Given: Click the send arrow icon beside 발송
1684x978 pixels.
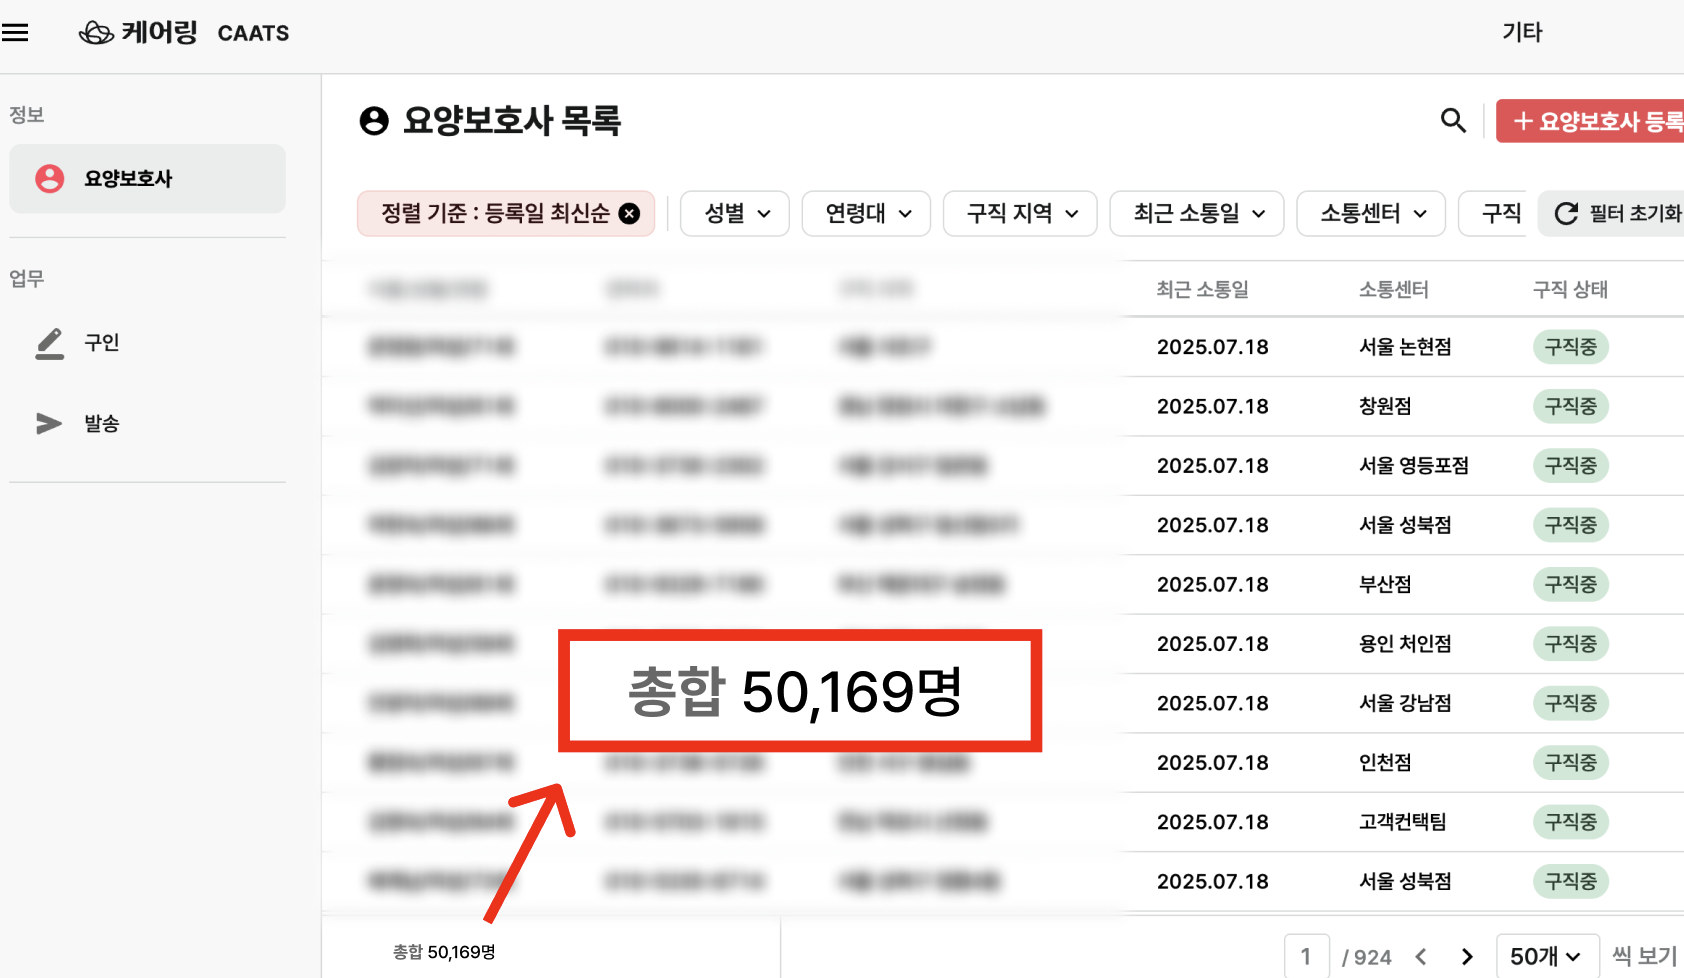Looking at the screenshot, I should pyautogui.click(x=49, y=423).
